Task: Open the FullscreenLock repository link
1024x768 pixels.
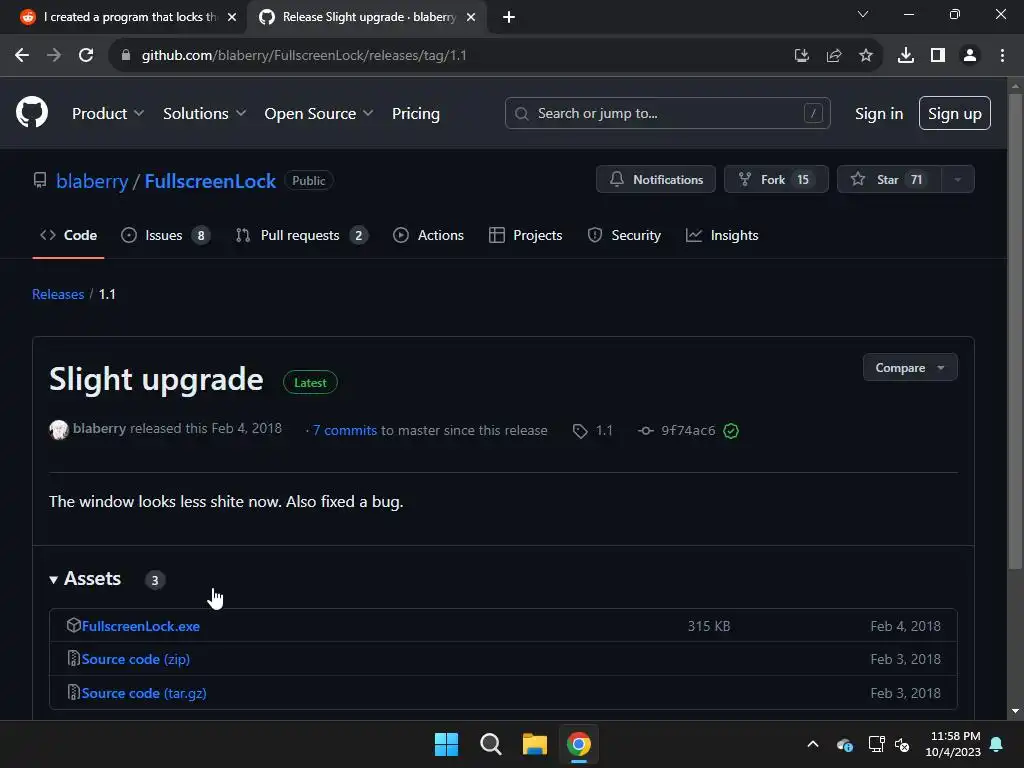Action: tap(210, 181)
